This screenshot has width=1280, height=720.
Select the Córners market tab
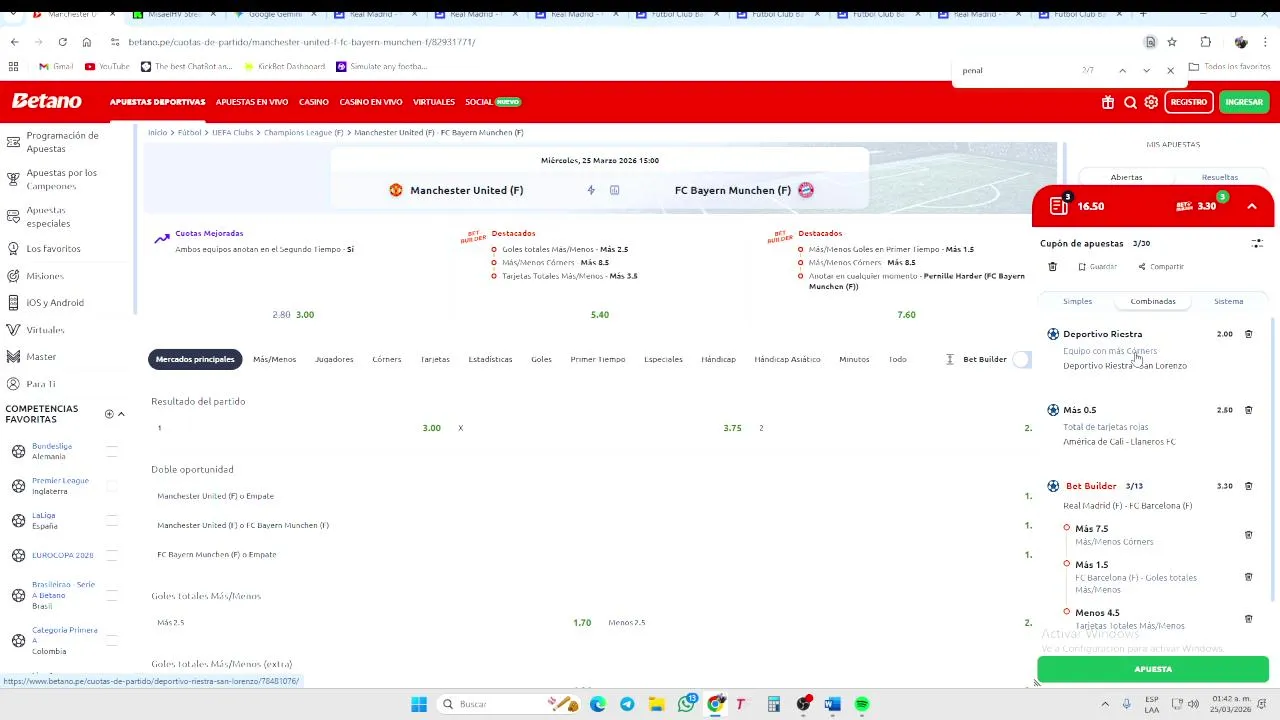tap(387, 359)
